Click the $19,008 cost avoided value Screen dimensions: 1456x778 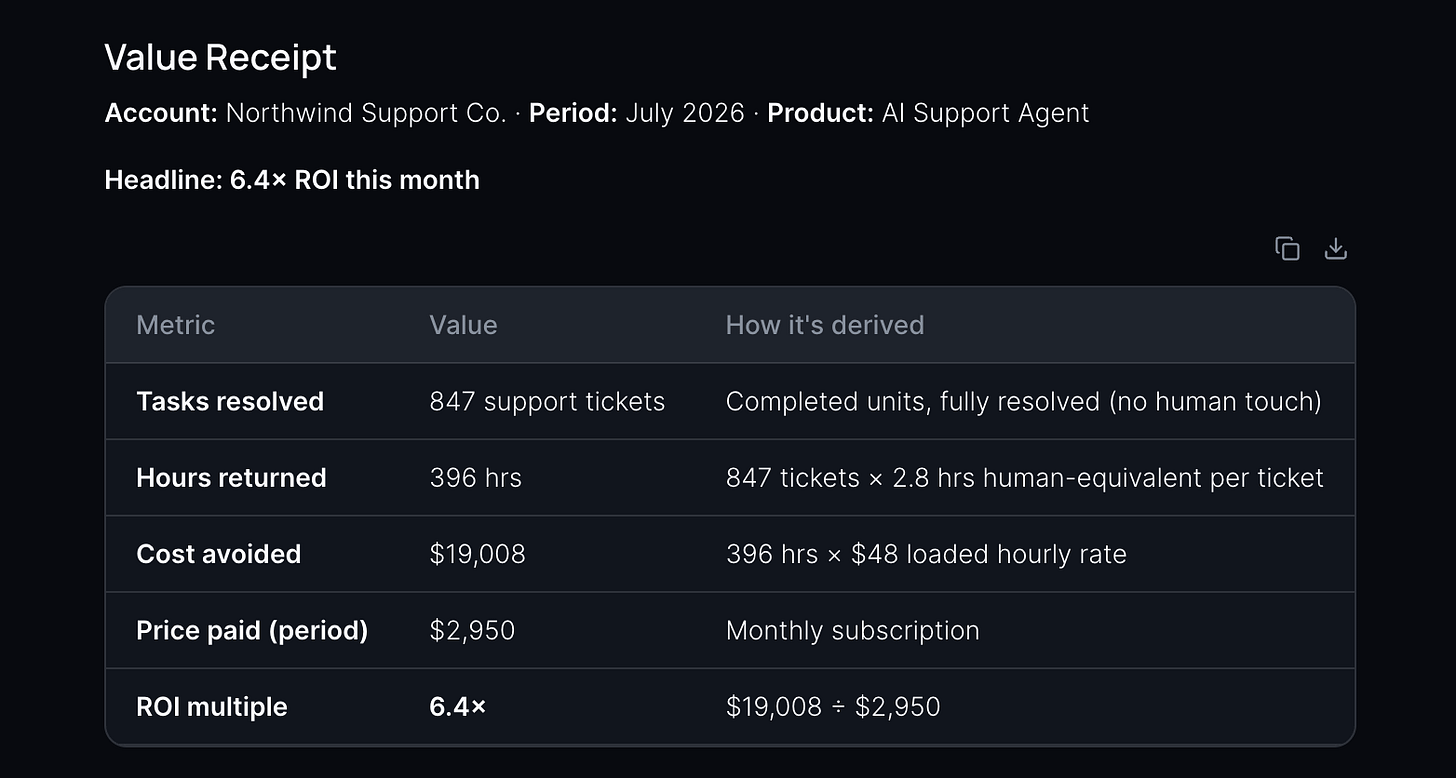tap(477, 554)
